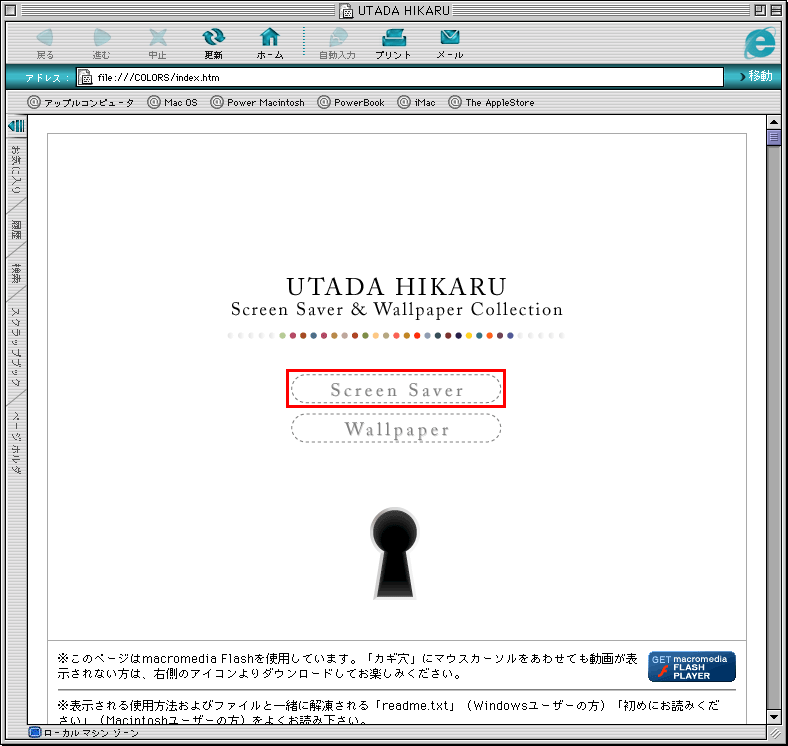The width and height of the screenshot is (788, 746).
Task: Open the PowerBook favorites bar link
Action: [351, 103]
